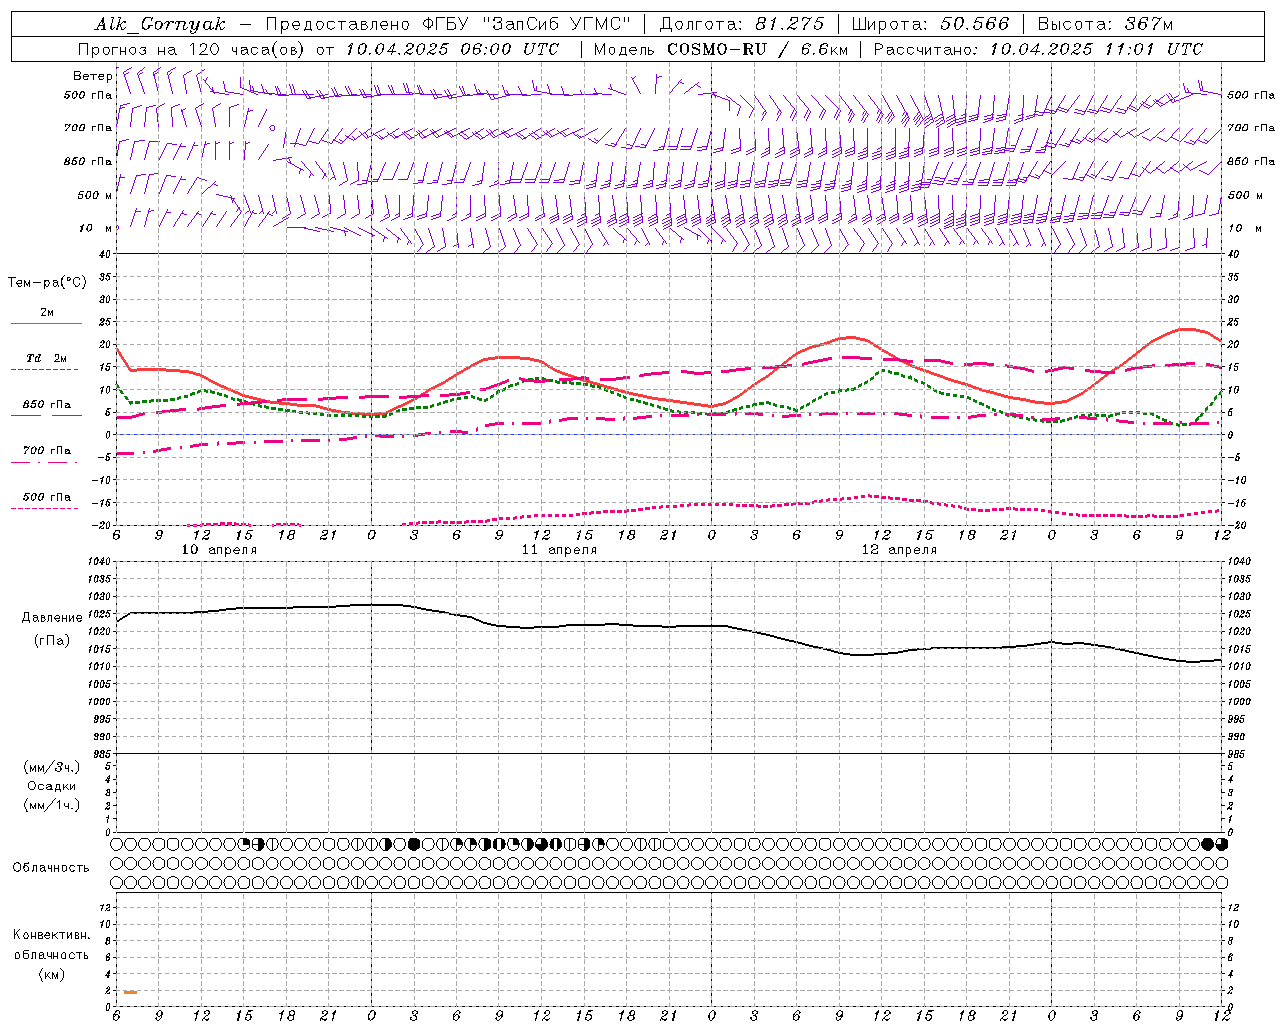The height and width of the screenshot is (1024, 1280).
Task: Click the 'Облачность' cloud cover label
Action: pyautogui.click(x=51, y=868)
